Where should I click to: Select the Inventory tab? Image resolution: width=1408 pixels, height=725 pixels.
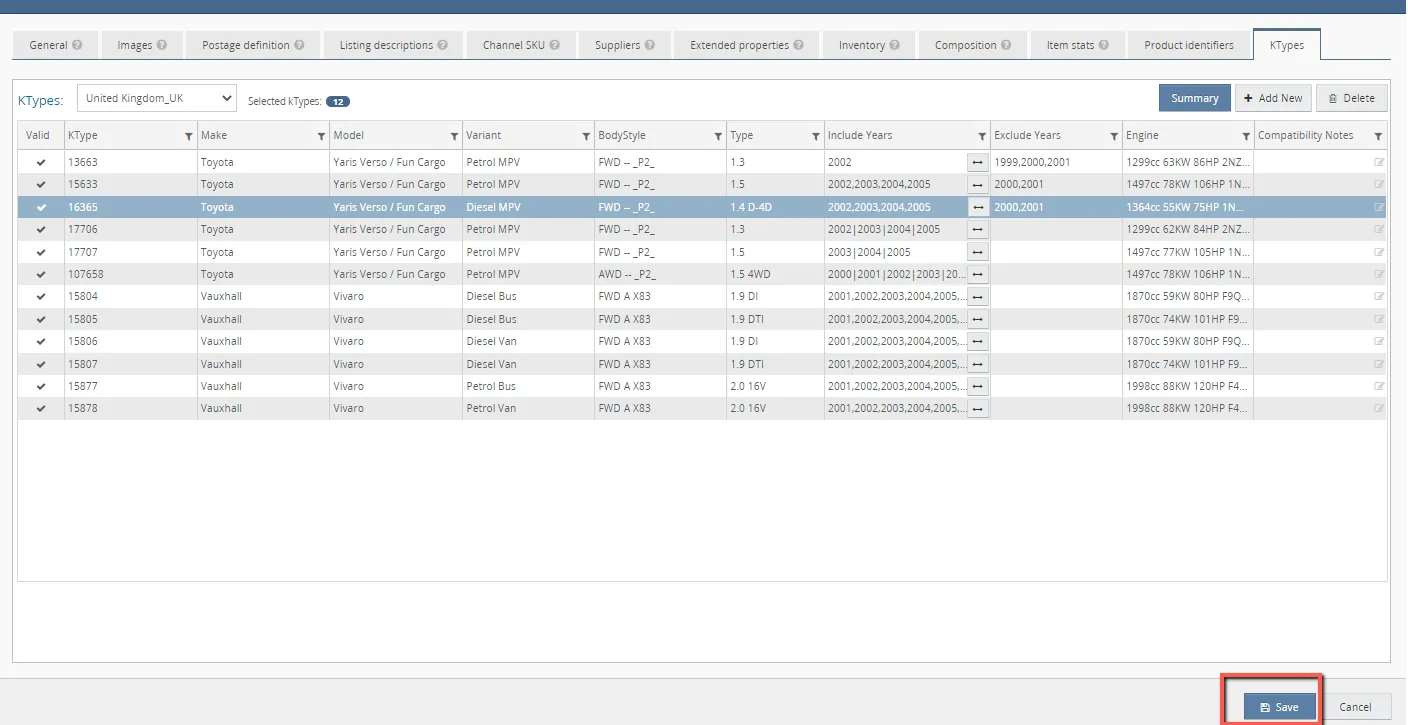869,45
